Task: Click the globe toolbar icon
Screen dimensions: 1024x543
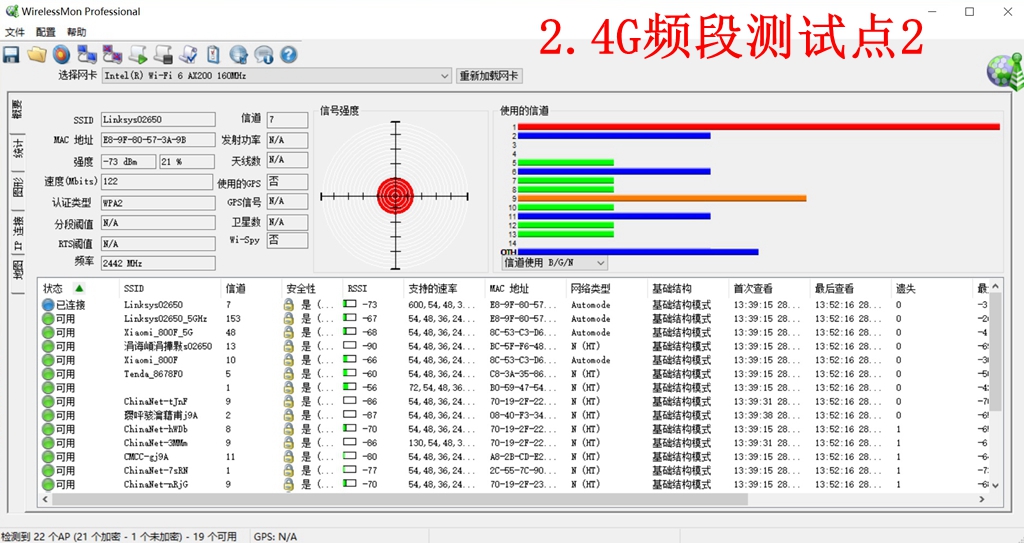Action: pos(238,55)
